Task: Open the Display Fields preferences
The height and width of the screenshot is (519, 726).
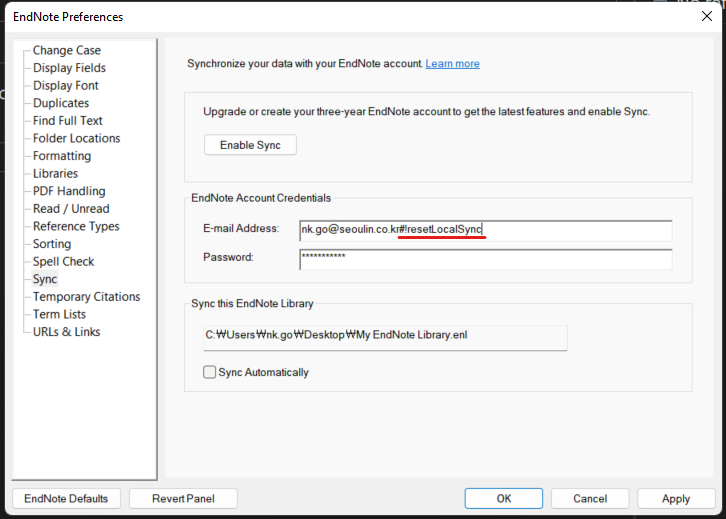Action: (69, 68)
